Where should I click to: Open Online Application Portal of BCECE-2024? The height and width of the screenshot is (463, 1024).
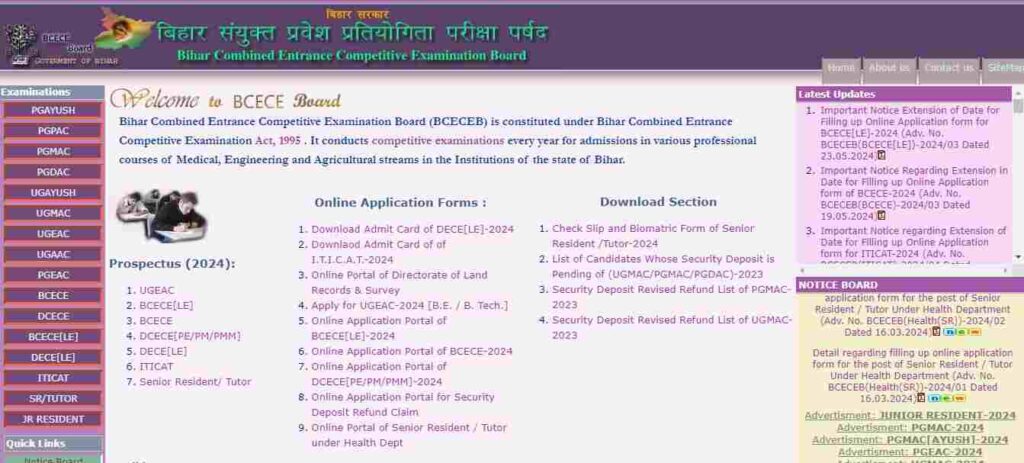pos(411,351)
